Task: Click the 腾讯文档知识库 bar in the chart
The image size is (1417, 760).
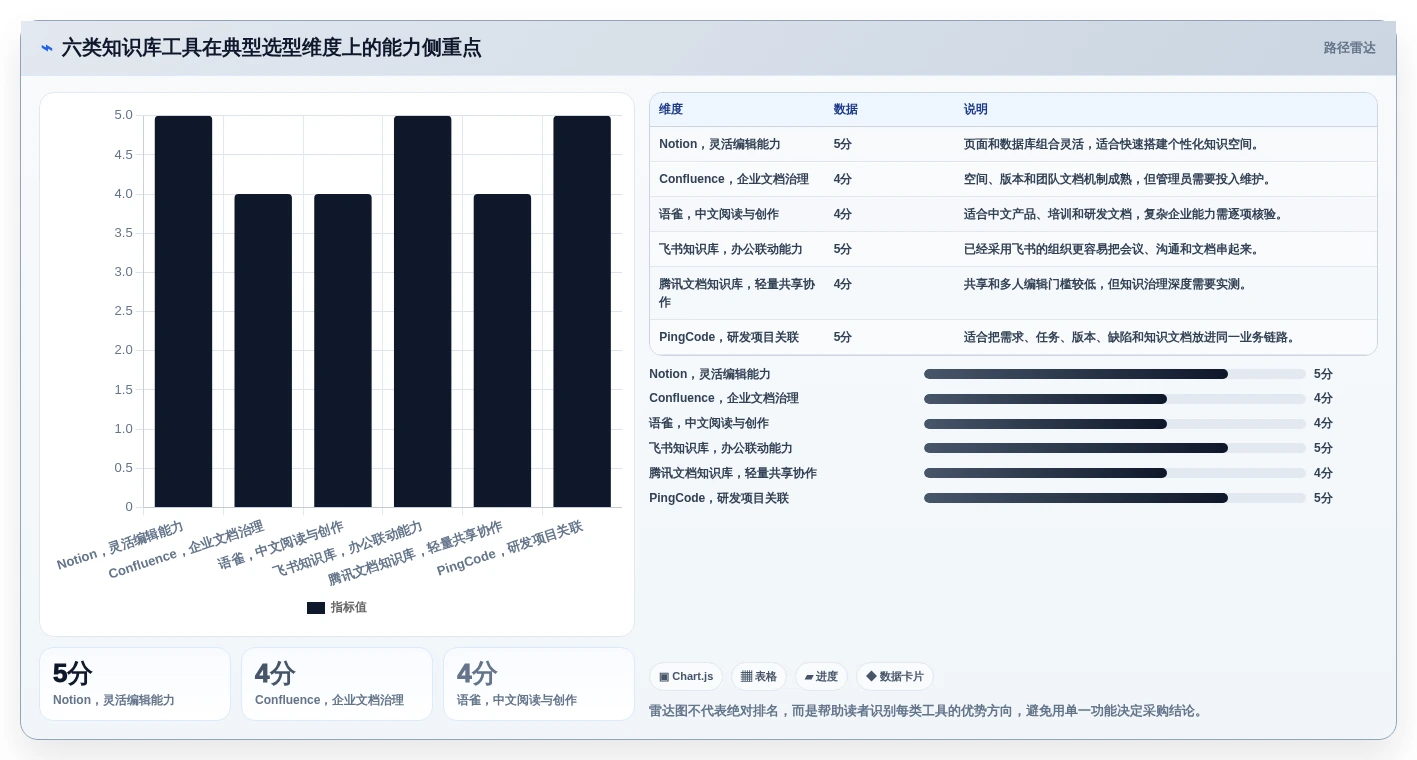Action: [x=502, y=350]
